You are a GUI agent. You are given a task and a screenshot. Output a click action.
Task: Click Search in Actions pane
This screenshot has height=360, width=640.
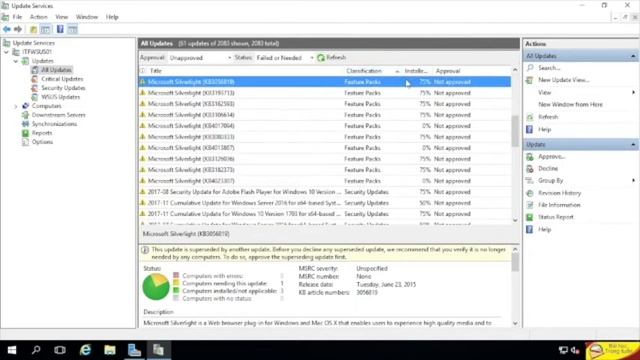tap(549, 68)
